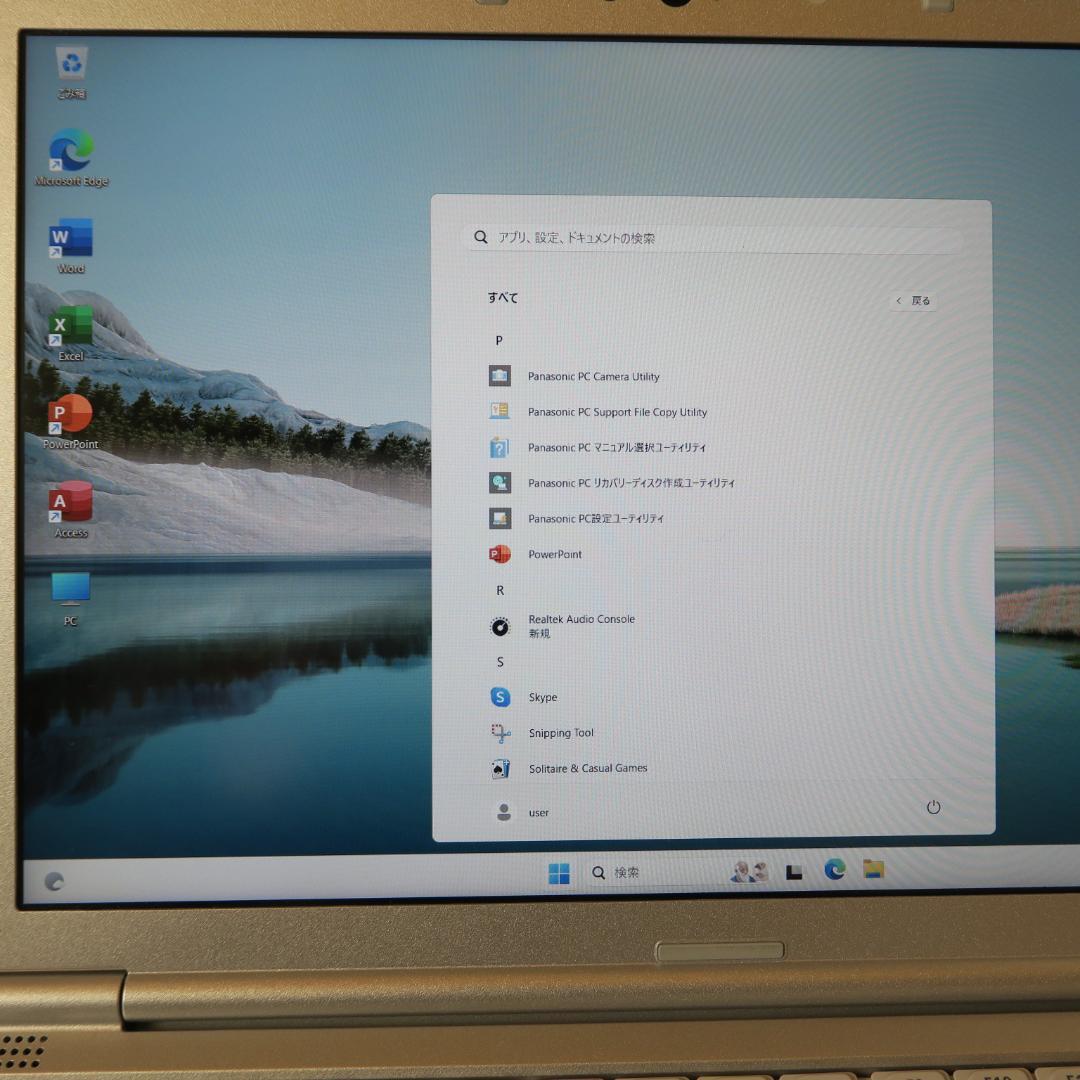Image resolution: width=1080 pixels, height=1080 pixels.
Task: Select the Skype text entry
Action: [543, 697]
